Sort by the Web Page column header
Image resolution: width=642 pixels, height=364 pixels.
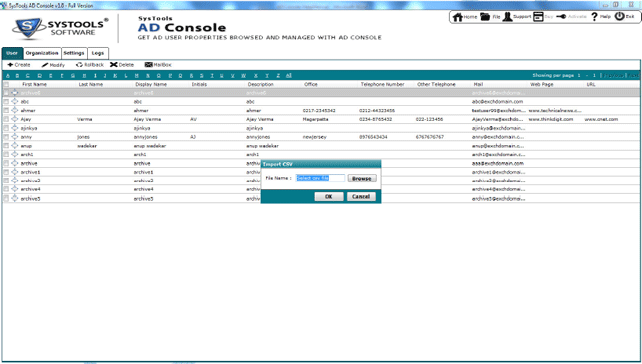(x=542, y=84)
